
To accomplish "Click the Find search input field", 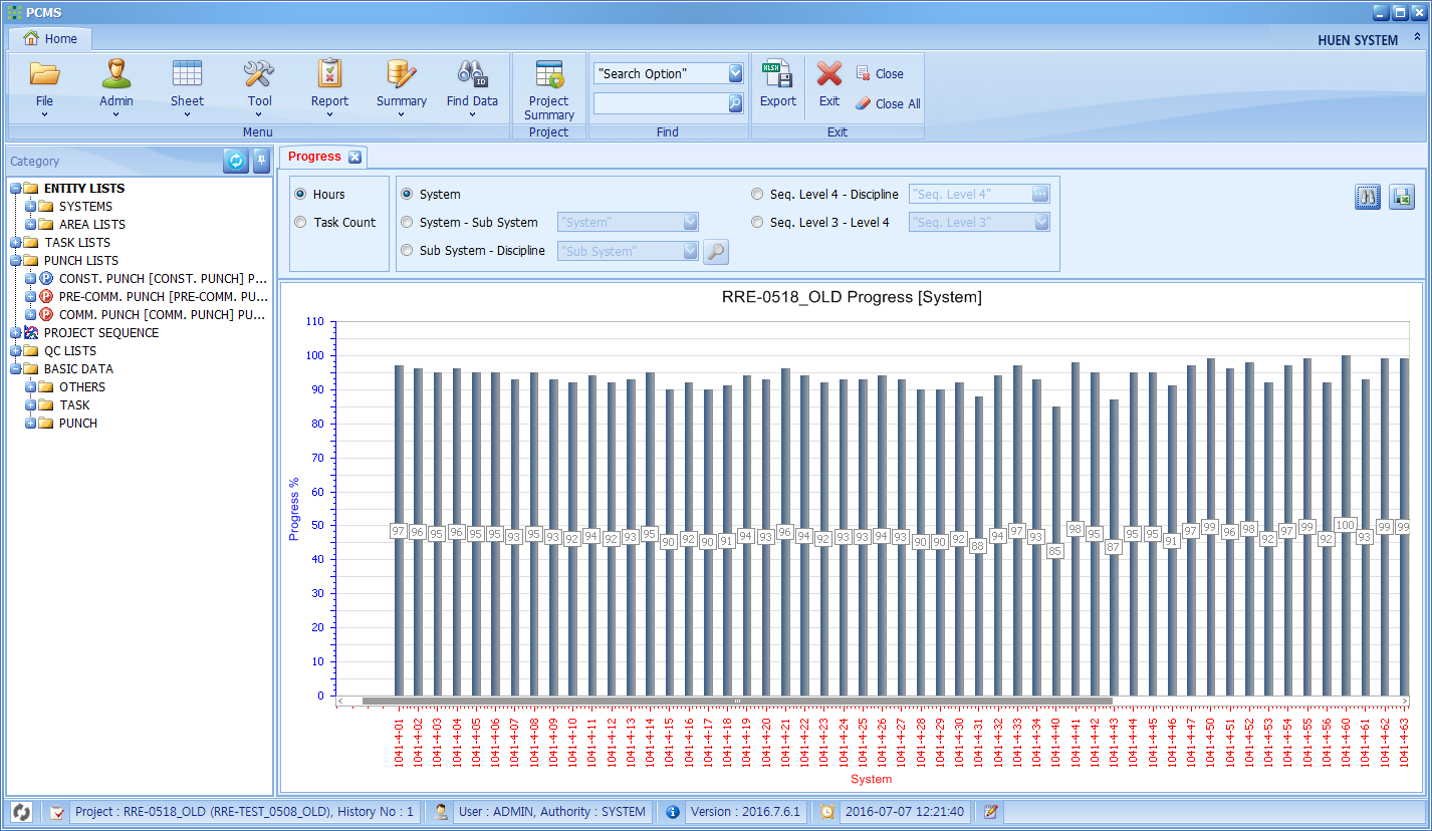I will (660, 103).
